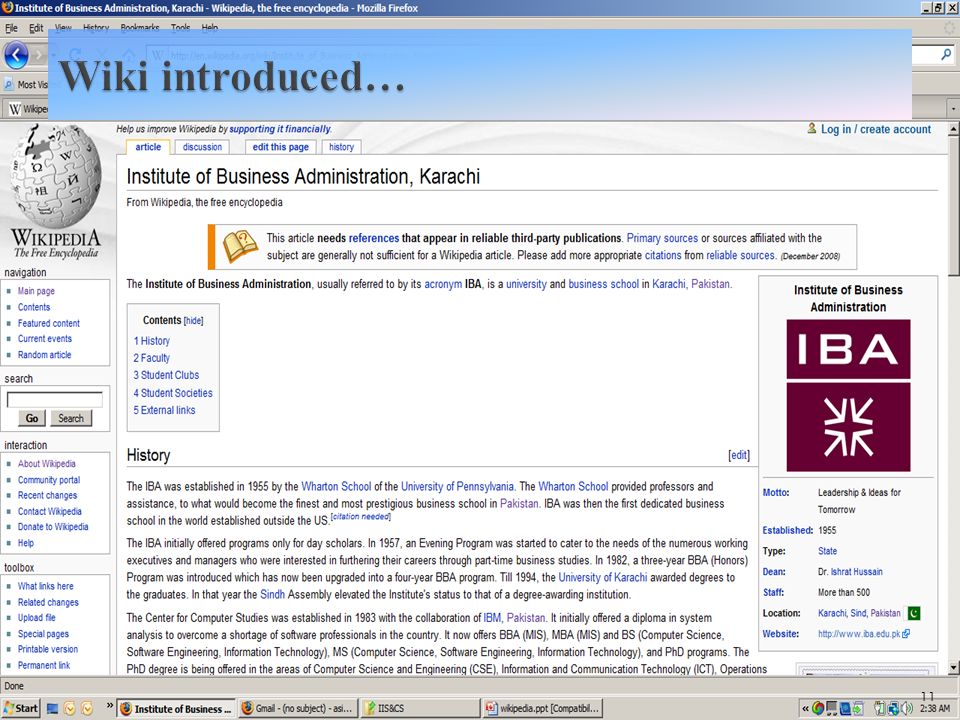The image size is (960, 720).
Task: Switch to the discussion tab
Action: [x=202, y=147]
